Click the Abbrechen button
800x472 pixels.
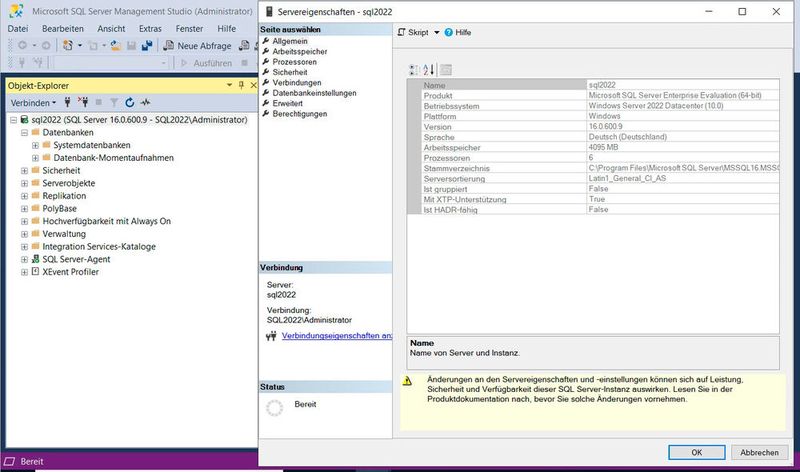(759, 452)
